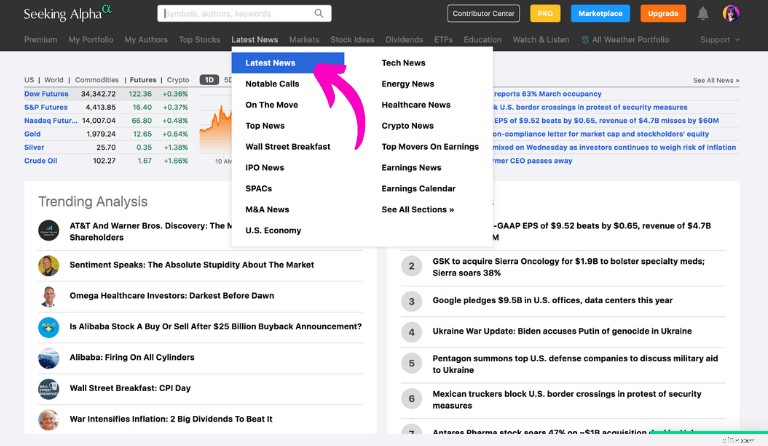Choose SPACs from the dropdown

pyautogui.click(x=259, y=188)
